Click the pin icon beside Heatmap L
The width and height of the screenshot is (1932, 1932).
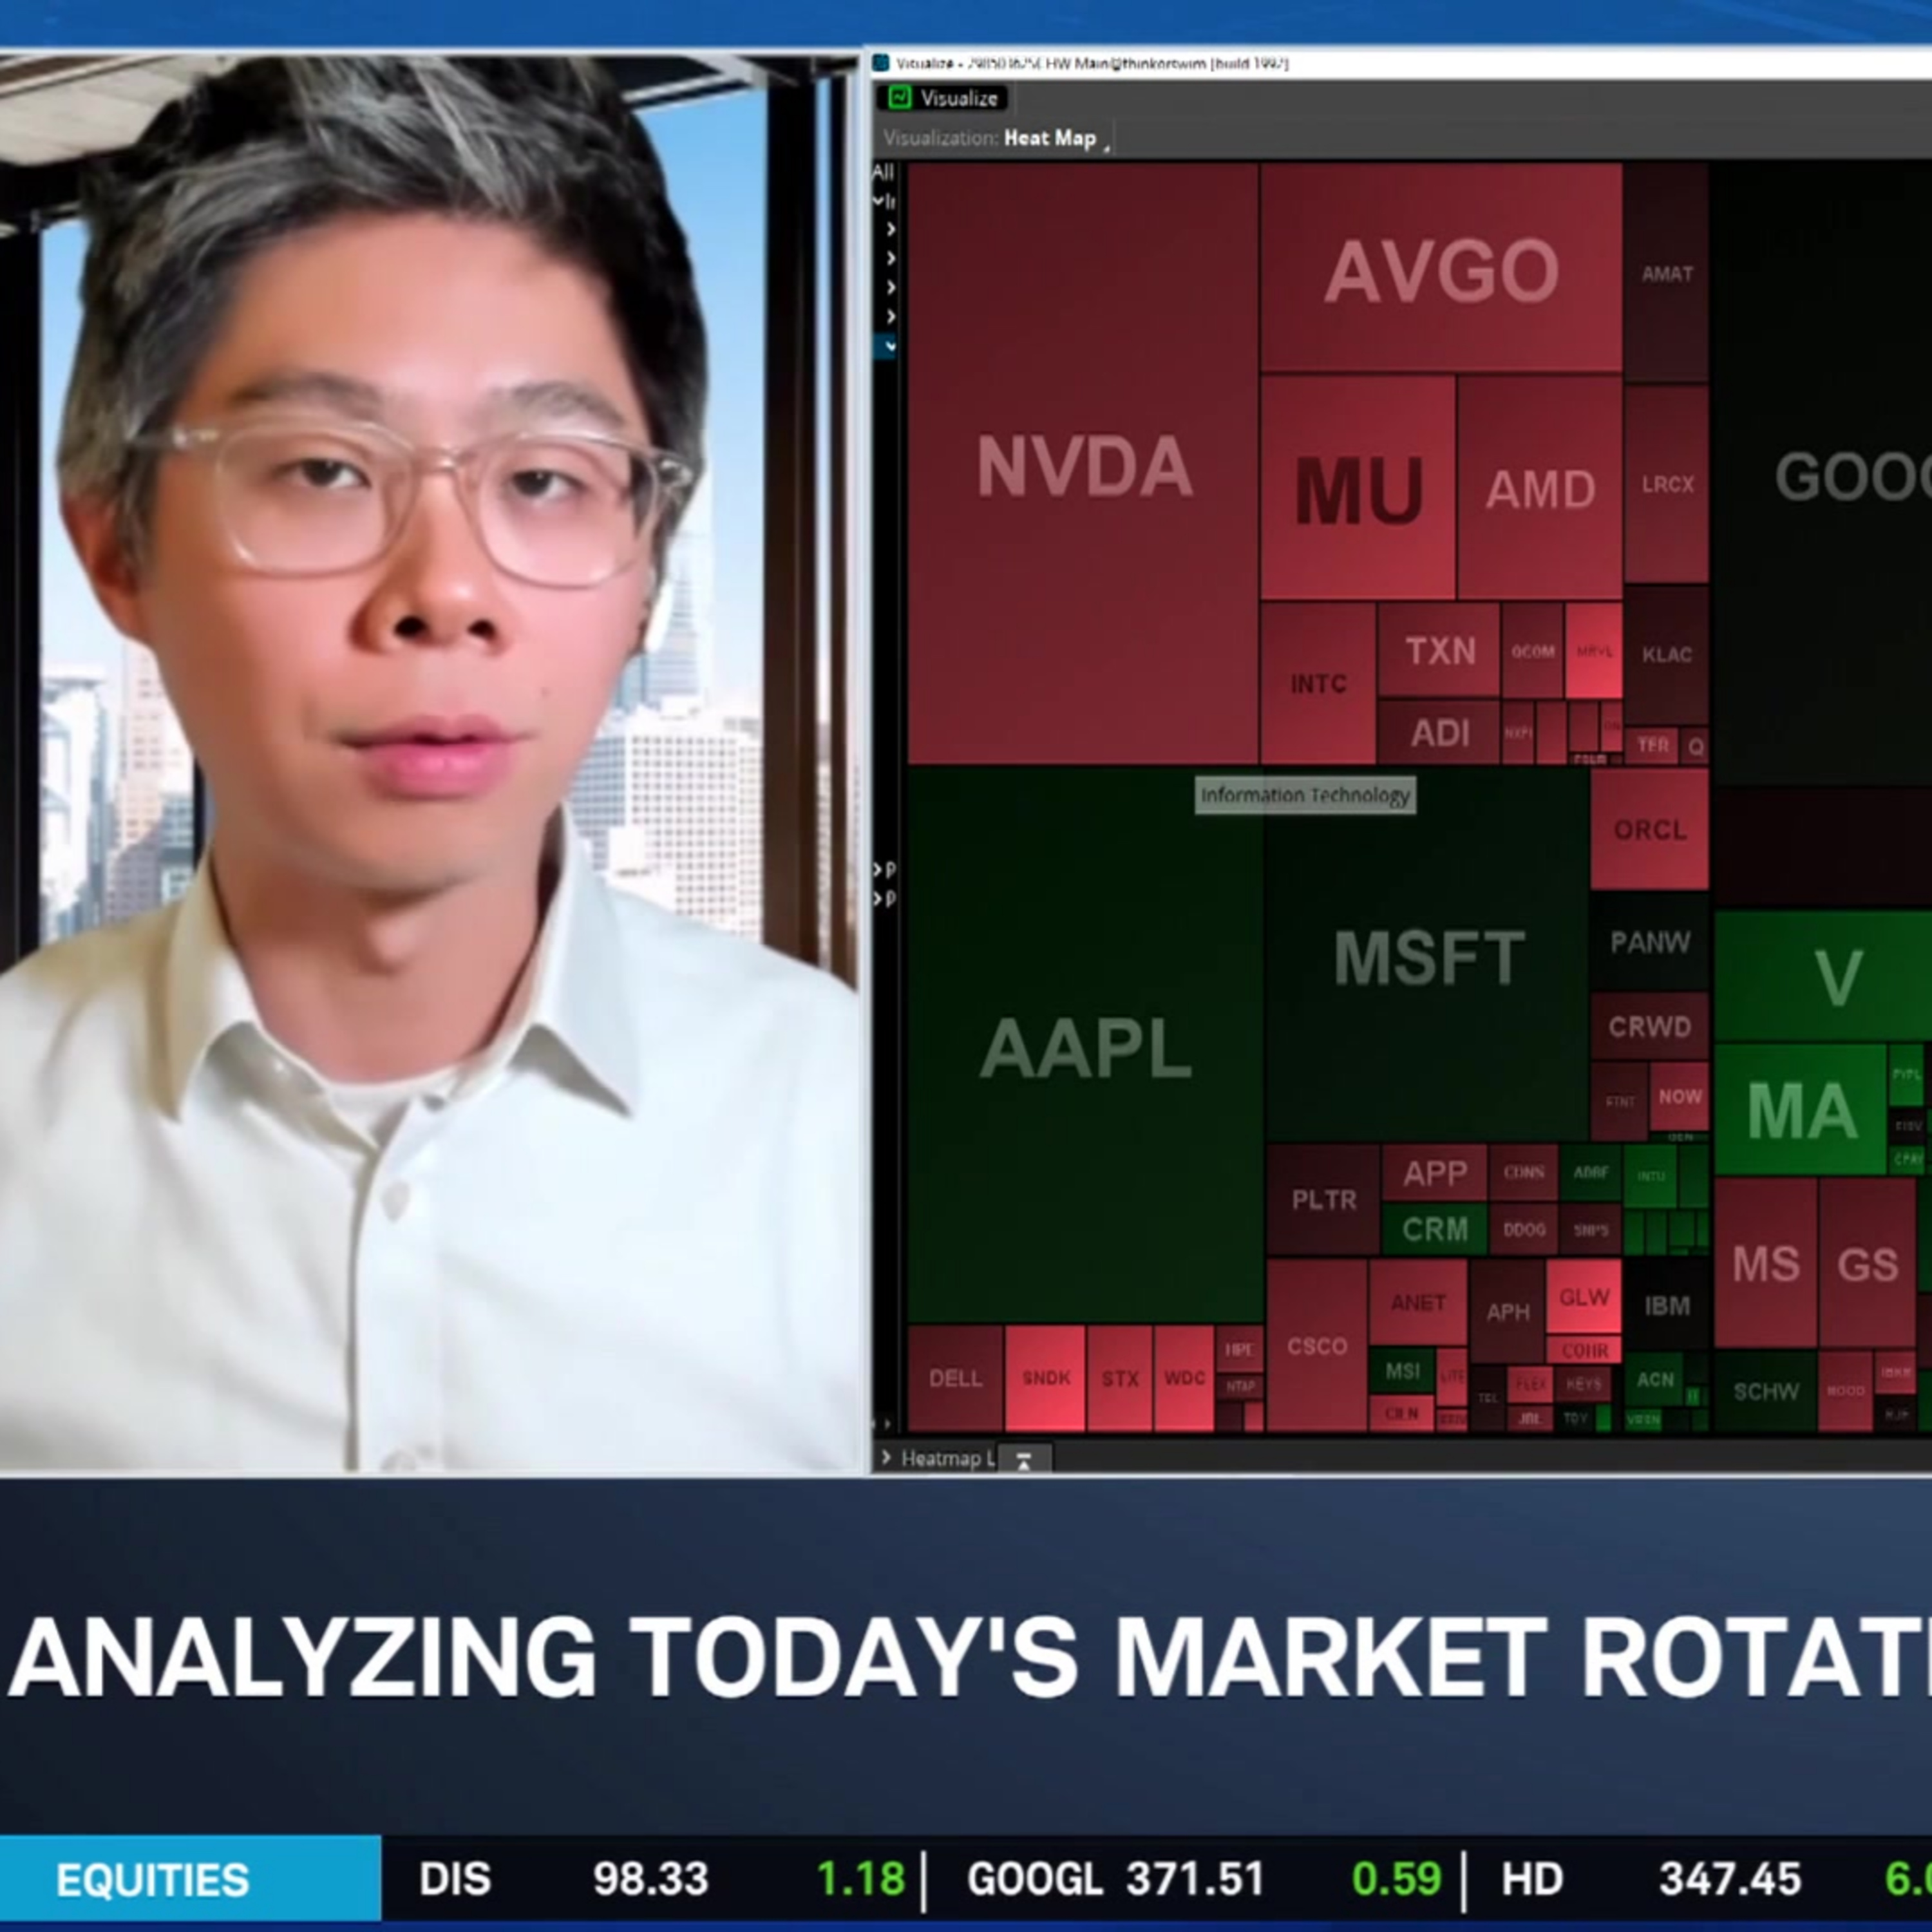(x=1023, y=1460)
